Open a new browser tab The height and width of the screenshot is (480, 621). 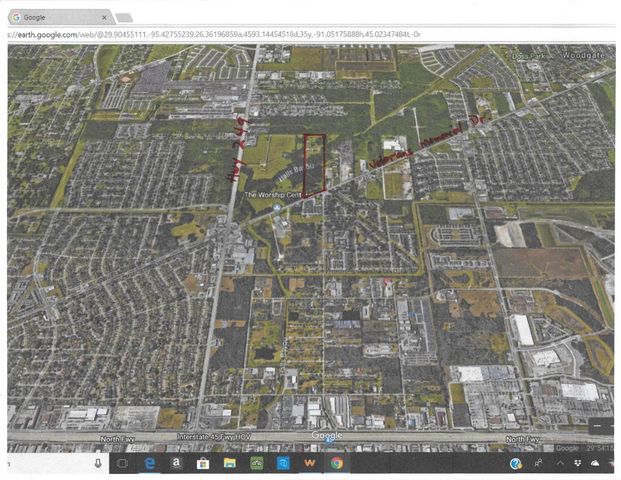[124, 18]
